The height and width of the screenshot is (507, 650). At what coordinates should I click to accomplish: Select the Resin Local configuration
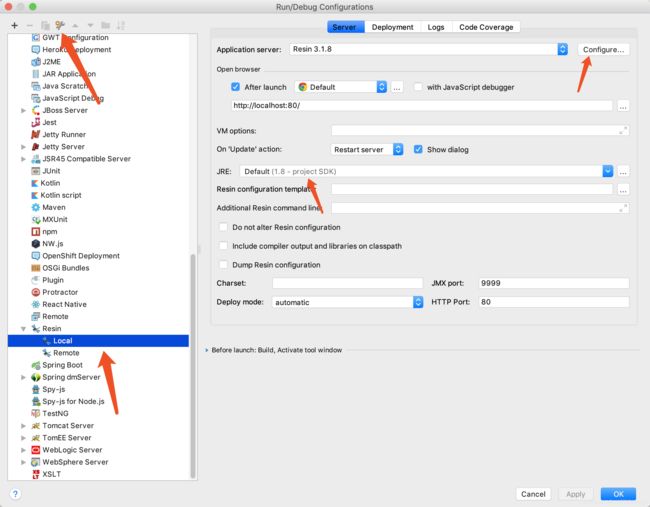tap(98, 341)
